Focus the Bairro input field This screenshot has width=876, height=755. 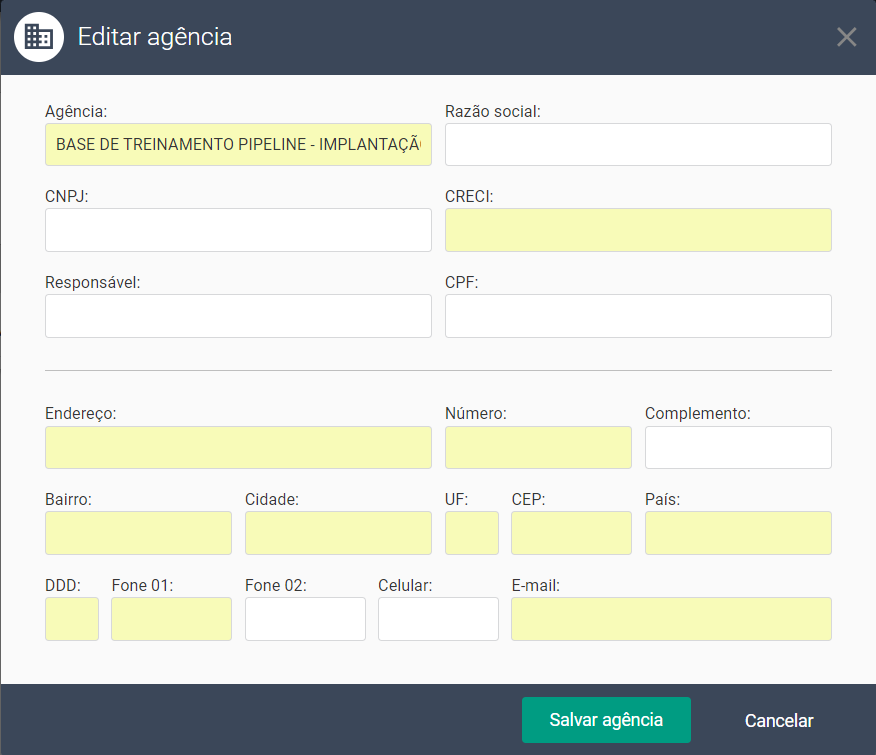[x=138, y=533]
